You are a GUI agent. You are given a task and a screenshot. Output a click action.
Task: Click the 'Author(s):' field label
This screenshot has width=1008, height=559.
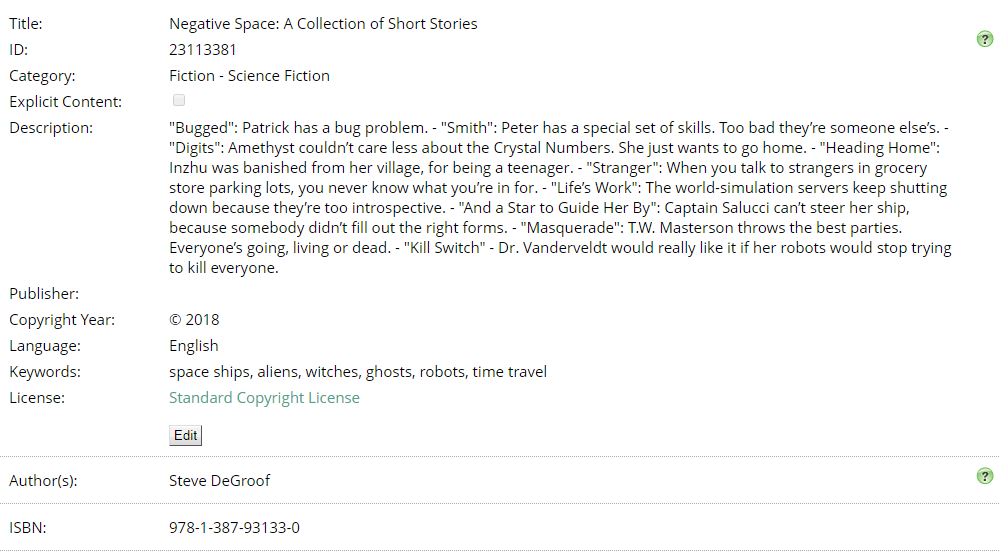[x=43, y=480]
